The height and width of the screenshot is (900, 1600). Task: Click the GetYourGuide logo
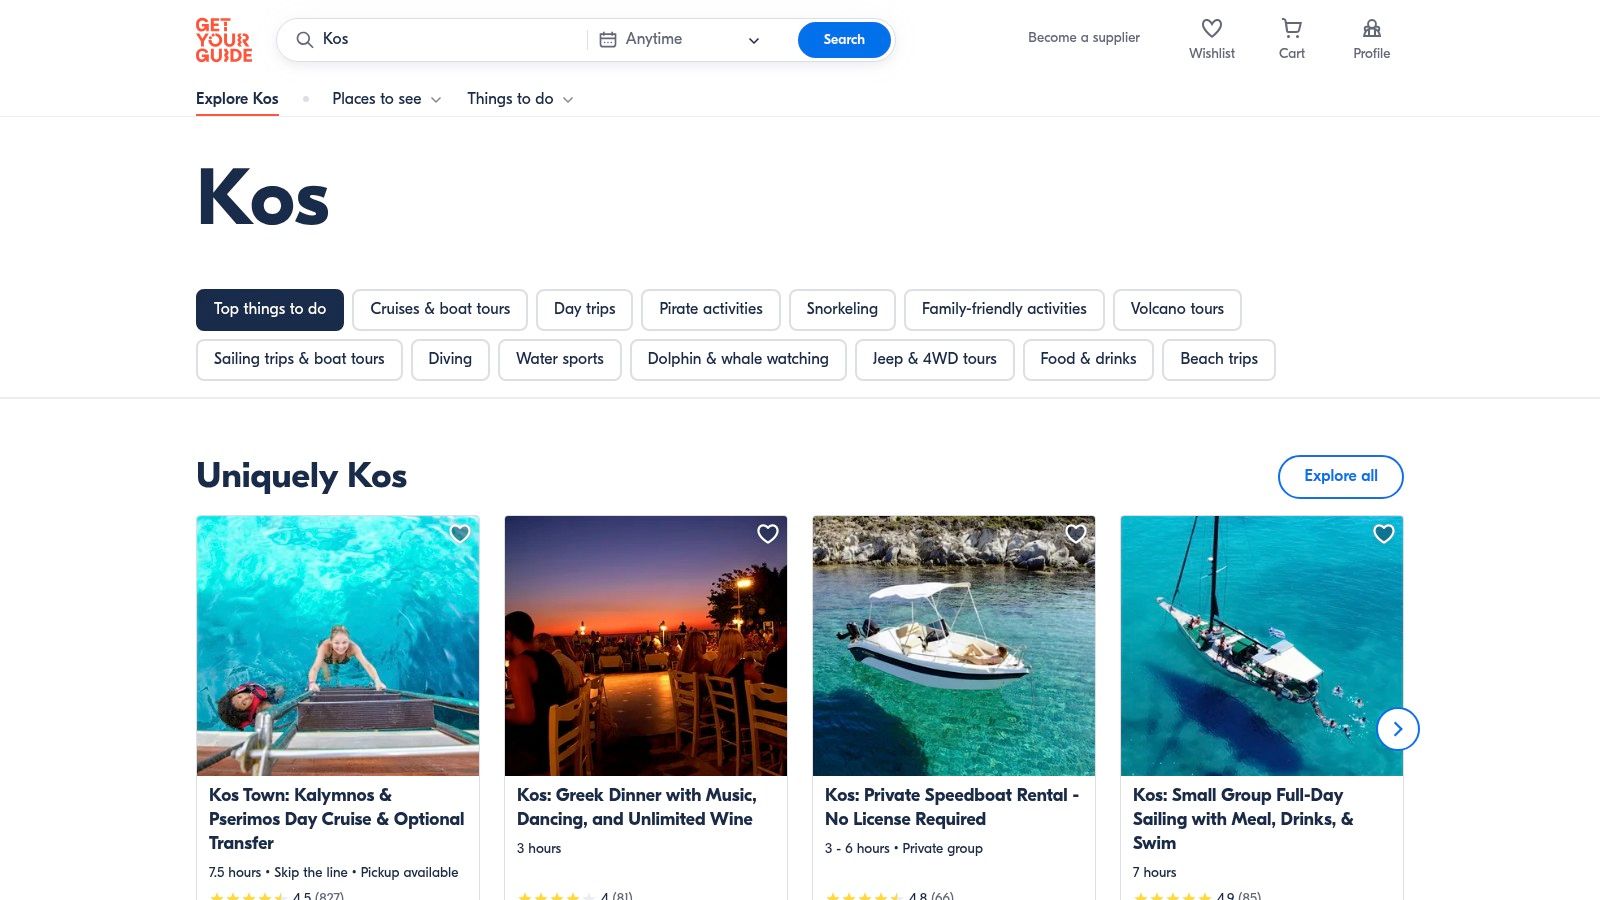click(222, 41)
